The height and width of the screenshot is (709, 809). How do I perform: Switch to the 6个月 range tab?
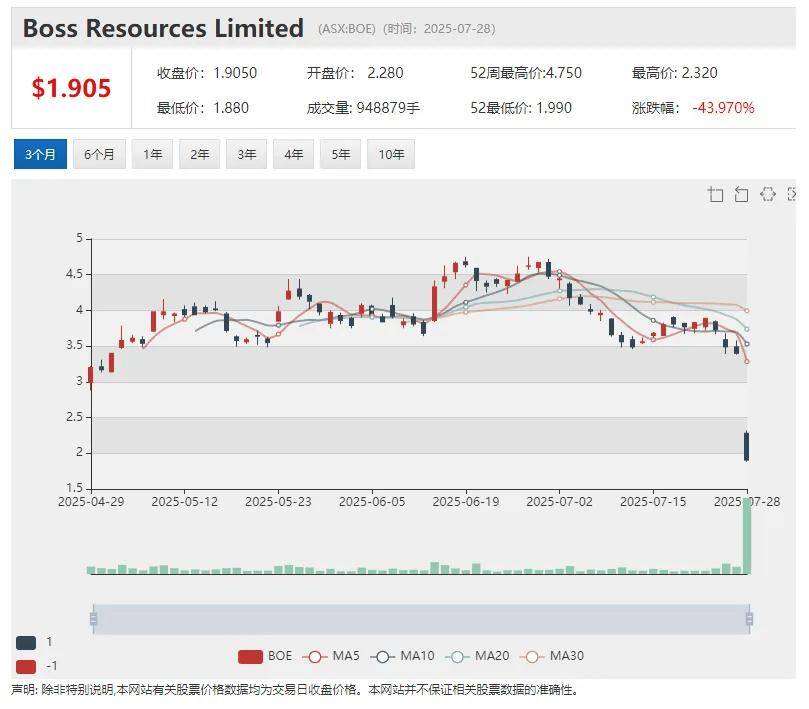click(x=99, y=154)
